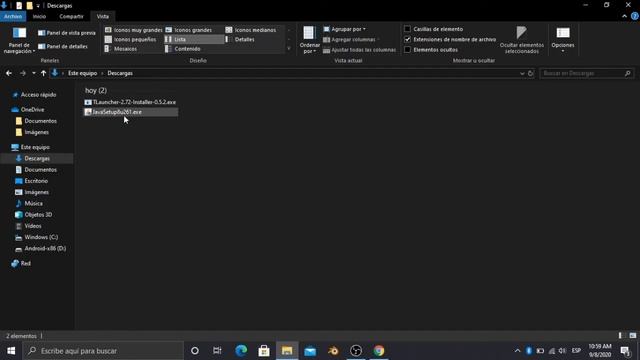Open the Archivo tab

(x=13, y=16)
